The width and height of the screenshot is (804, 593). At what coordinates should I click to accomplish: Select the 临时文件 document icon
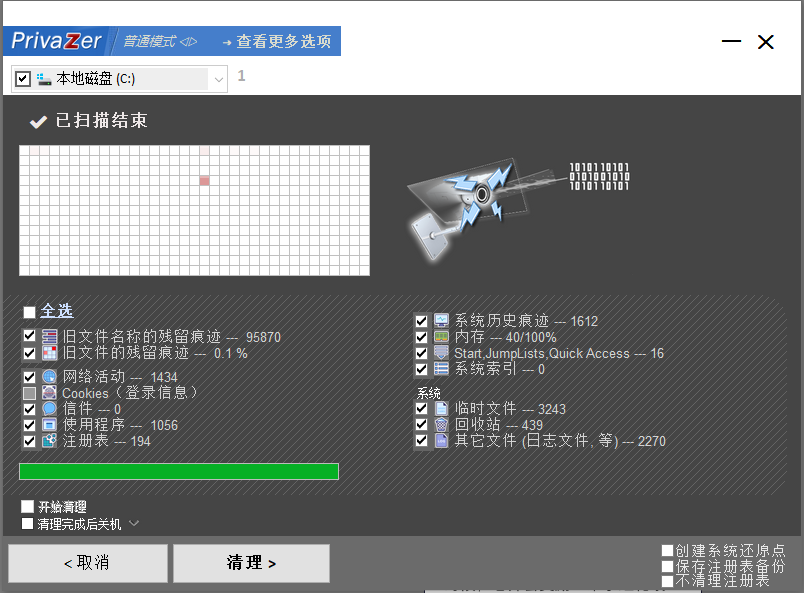pyautogui.click(x=442, y=408)
